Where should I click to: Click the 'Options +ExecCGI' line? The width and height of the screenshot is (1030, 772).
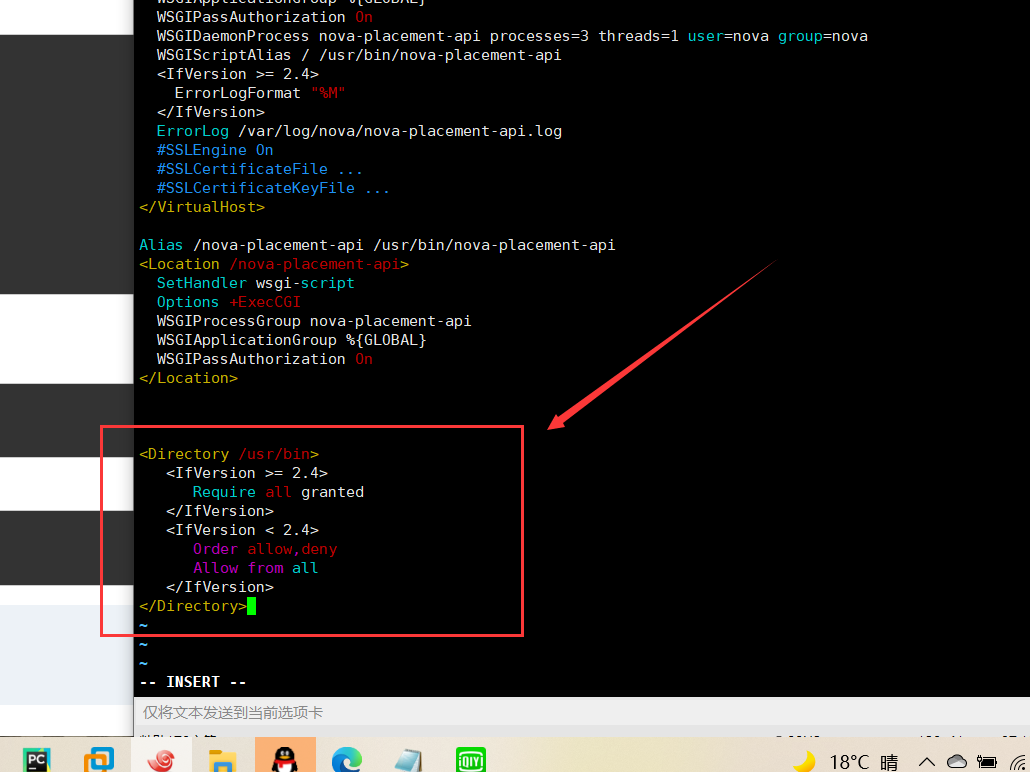[229, 302]
